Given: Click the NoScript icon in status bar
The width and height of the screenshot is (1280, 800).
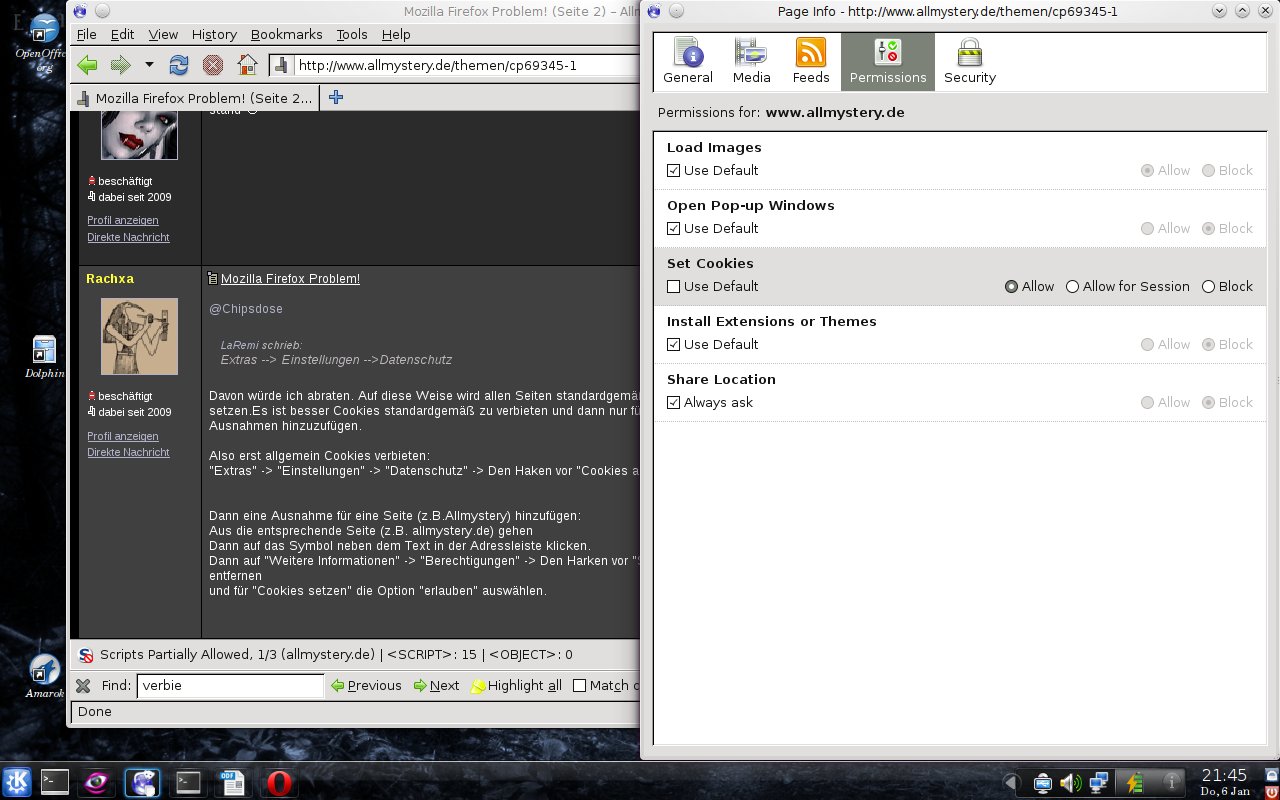Looking at the screenshot, I should coord(85,655).
